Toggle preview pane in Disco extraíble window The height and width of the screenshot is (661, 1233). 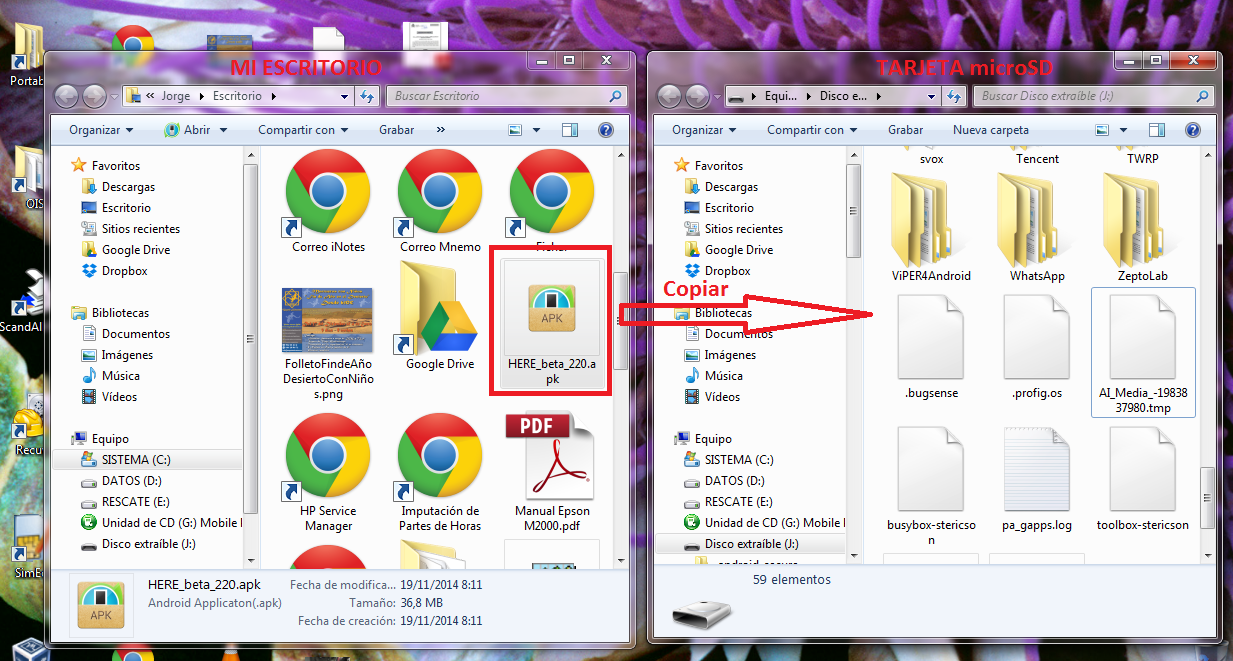[1157, 130]
